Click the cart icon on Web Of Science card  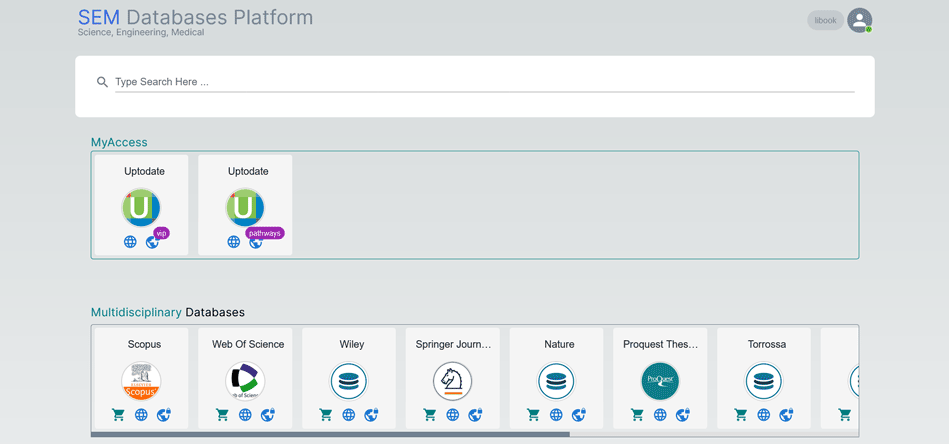click(222, 414)
